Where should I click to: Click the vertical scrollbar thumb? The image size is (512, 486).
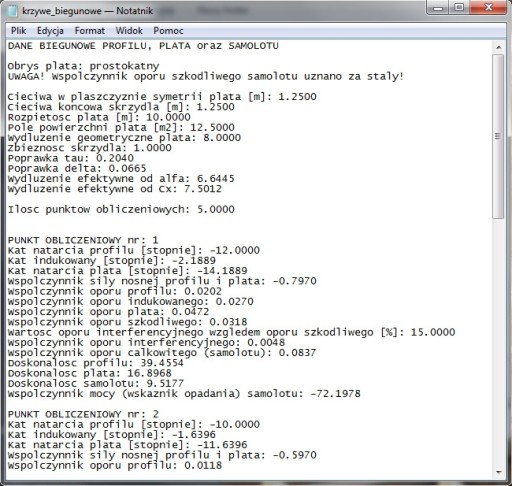(x=498, y=136)
